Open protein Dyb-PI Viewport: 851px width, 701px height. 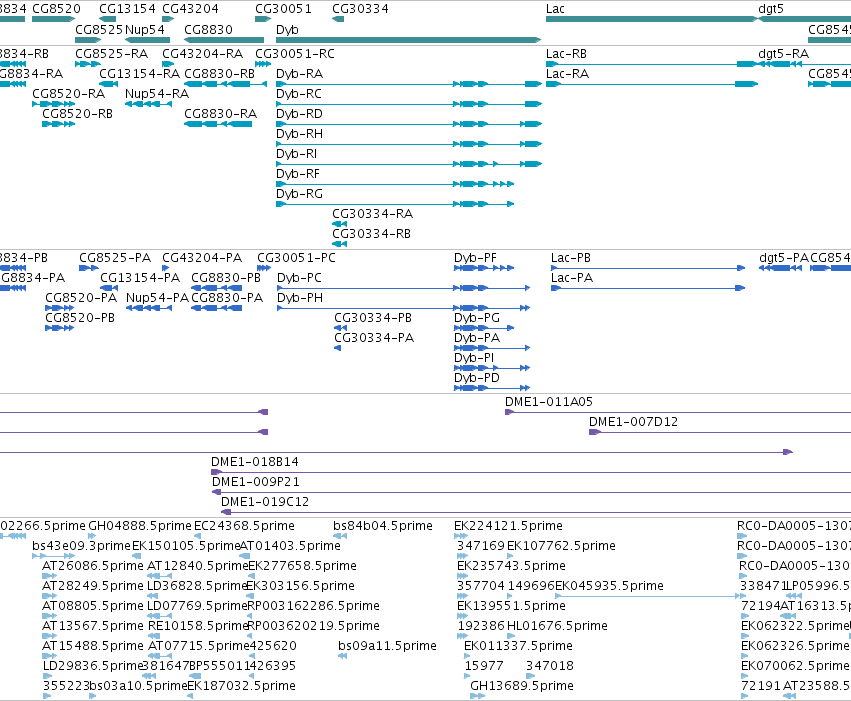point(474,358)
